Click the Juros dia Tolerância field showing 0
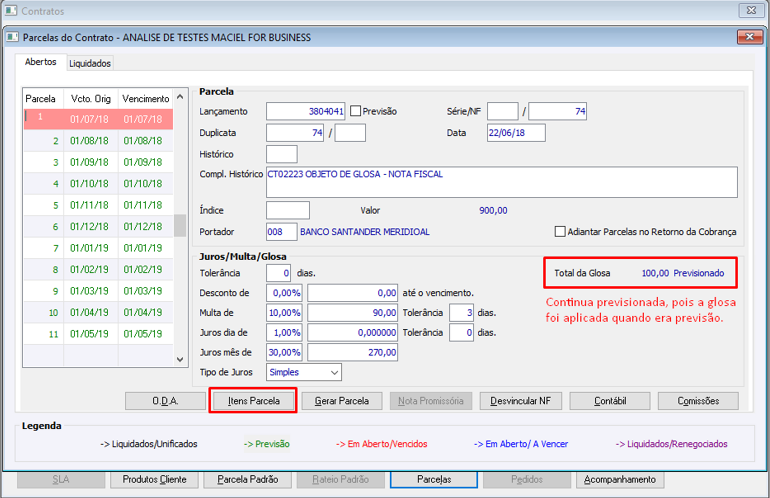770x498 pixels. (x=462, y=332)
